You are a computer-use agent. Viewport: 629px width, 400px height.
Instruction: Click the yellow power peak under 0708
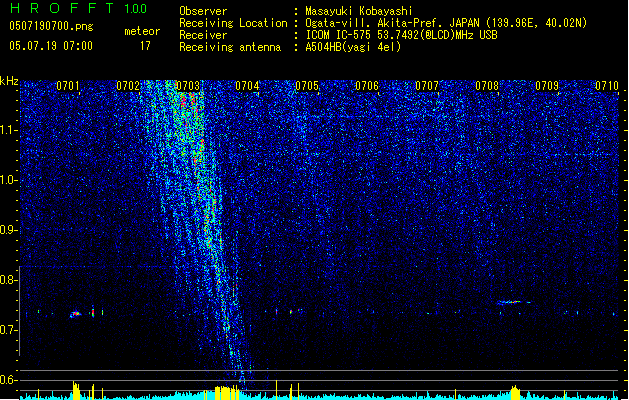click(515, 392)
